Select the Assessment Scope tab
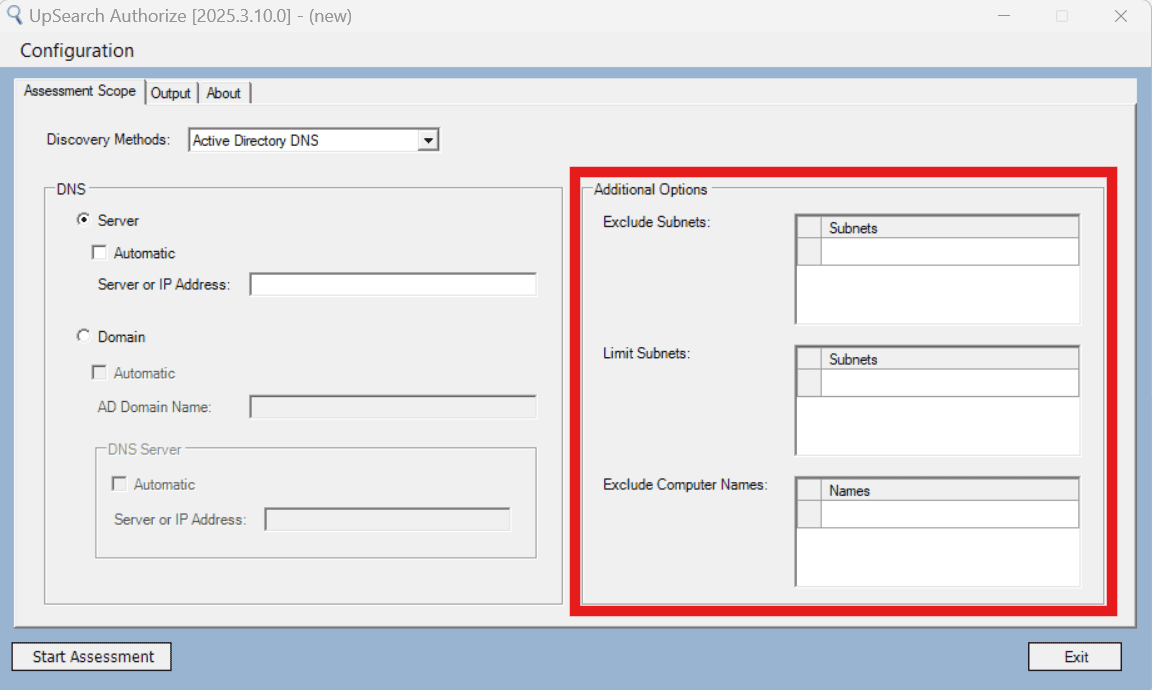Image resolution: width=1152 pixels, height=690 pixels. point(80,90)
